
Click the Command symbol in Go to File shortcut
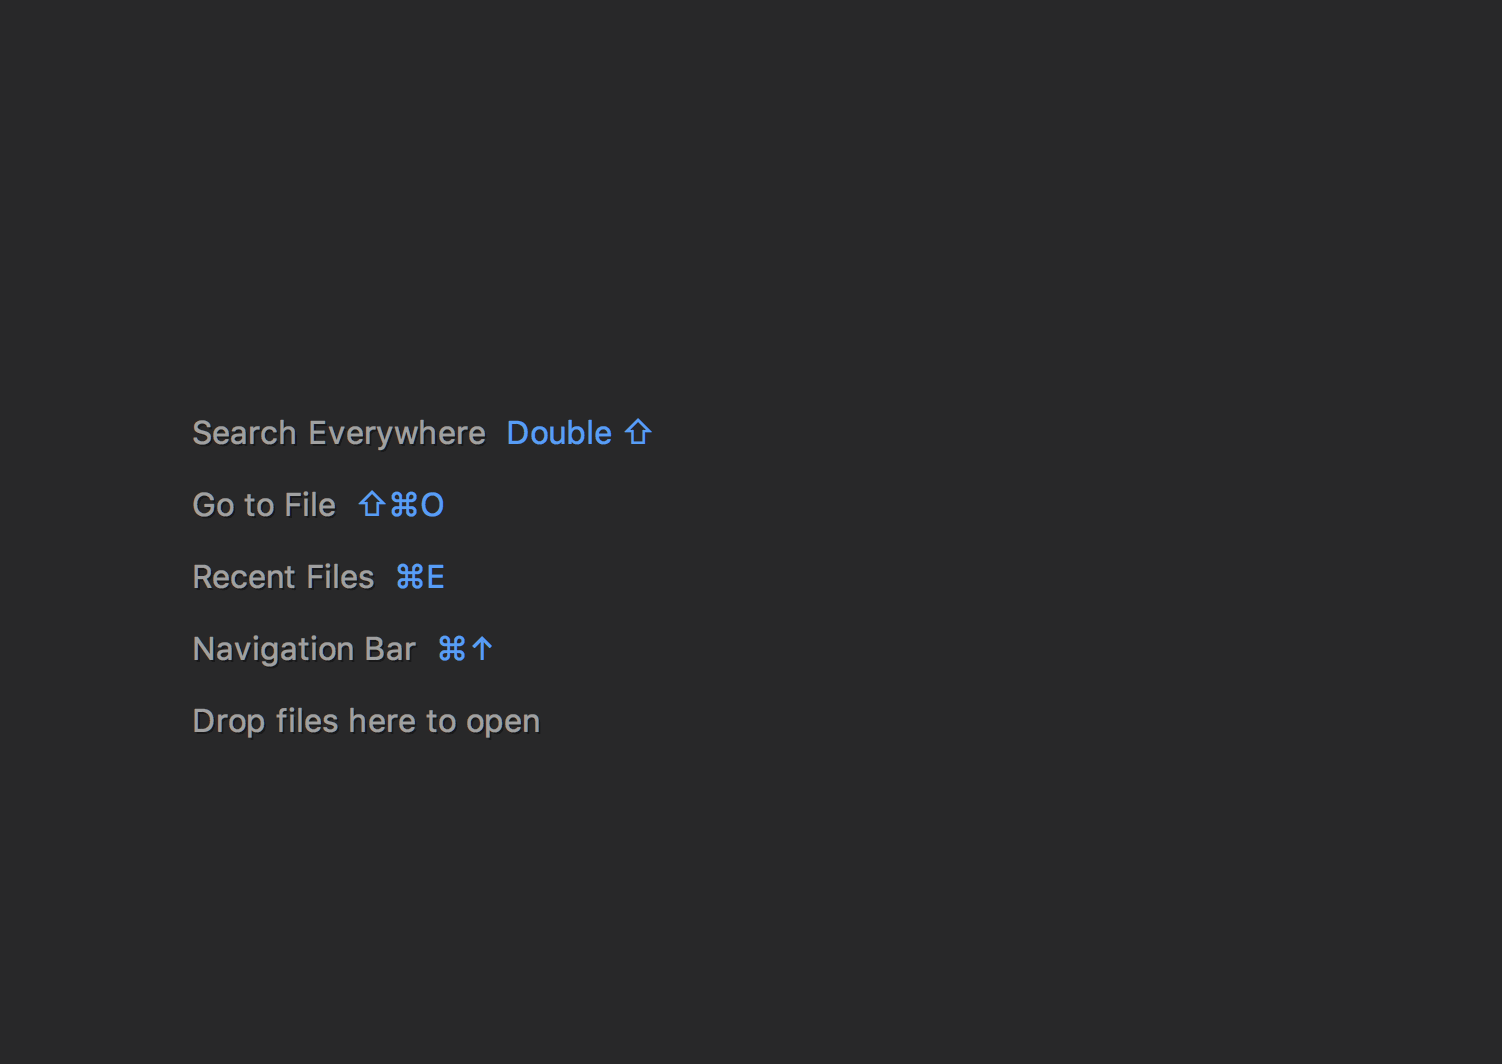403,505
